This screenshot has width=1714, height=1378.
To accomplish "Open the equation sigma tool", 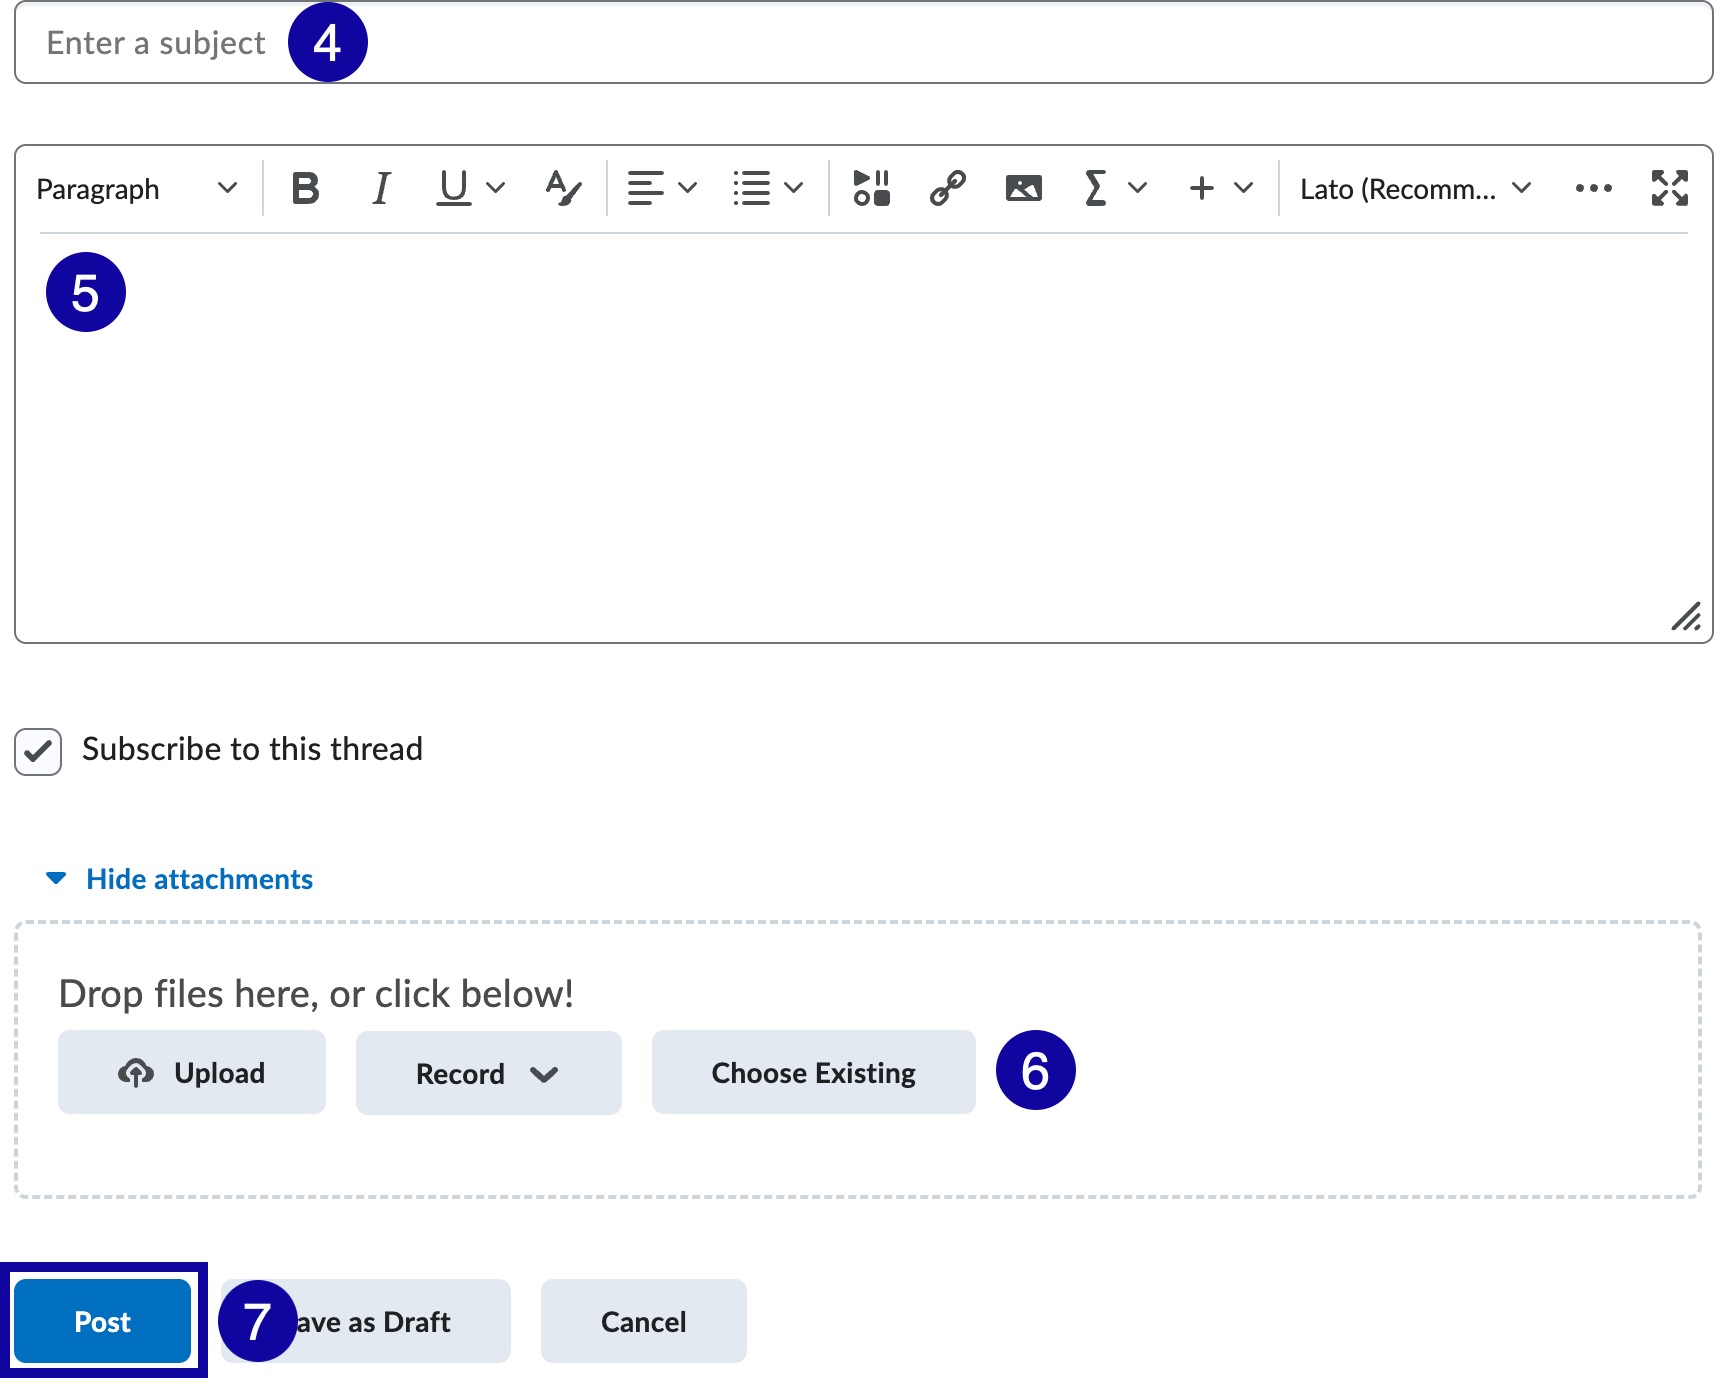I will click(x=1096, y=188).
